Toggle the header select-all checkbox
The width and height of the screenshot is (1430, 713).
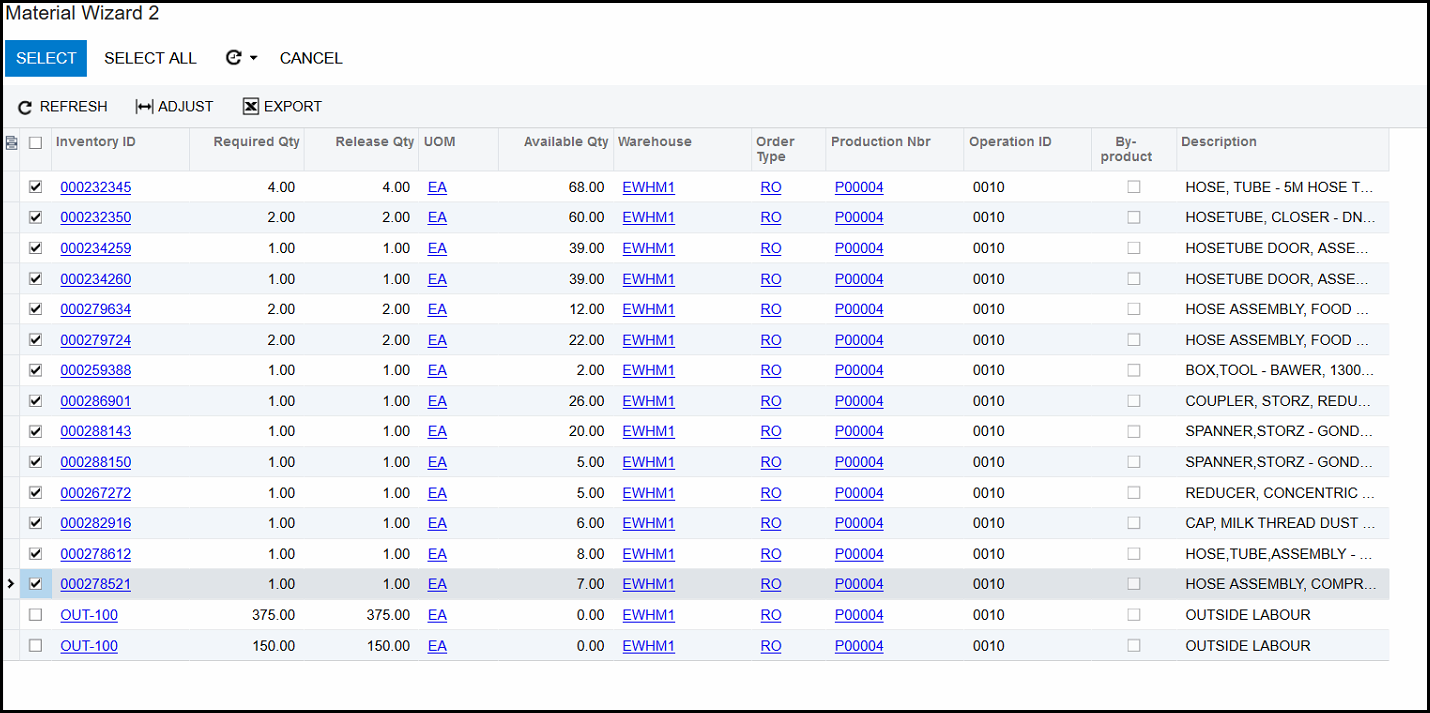click(x=36, y=143)
